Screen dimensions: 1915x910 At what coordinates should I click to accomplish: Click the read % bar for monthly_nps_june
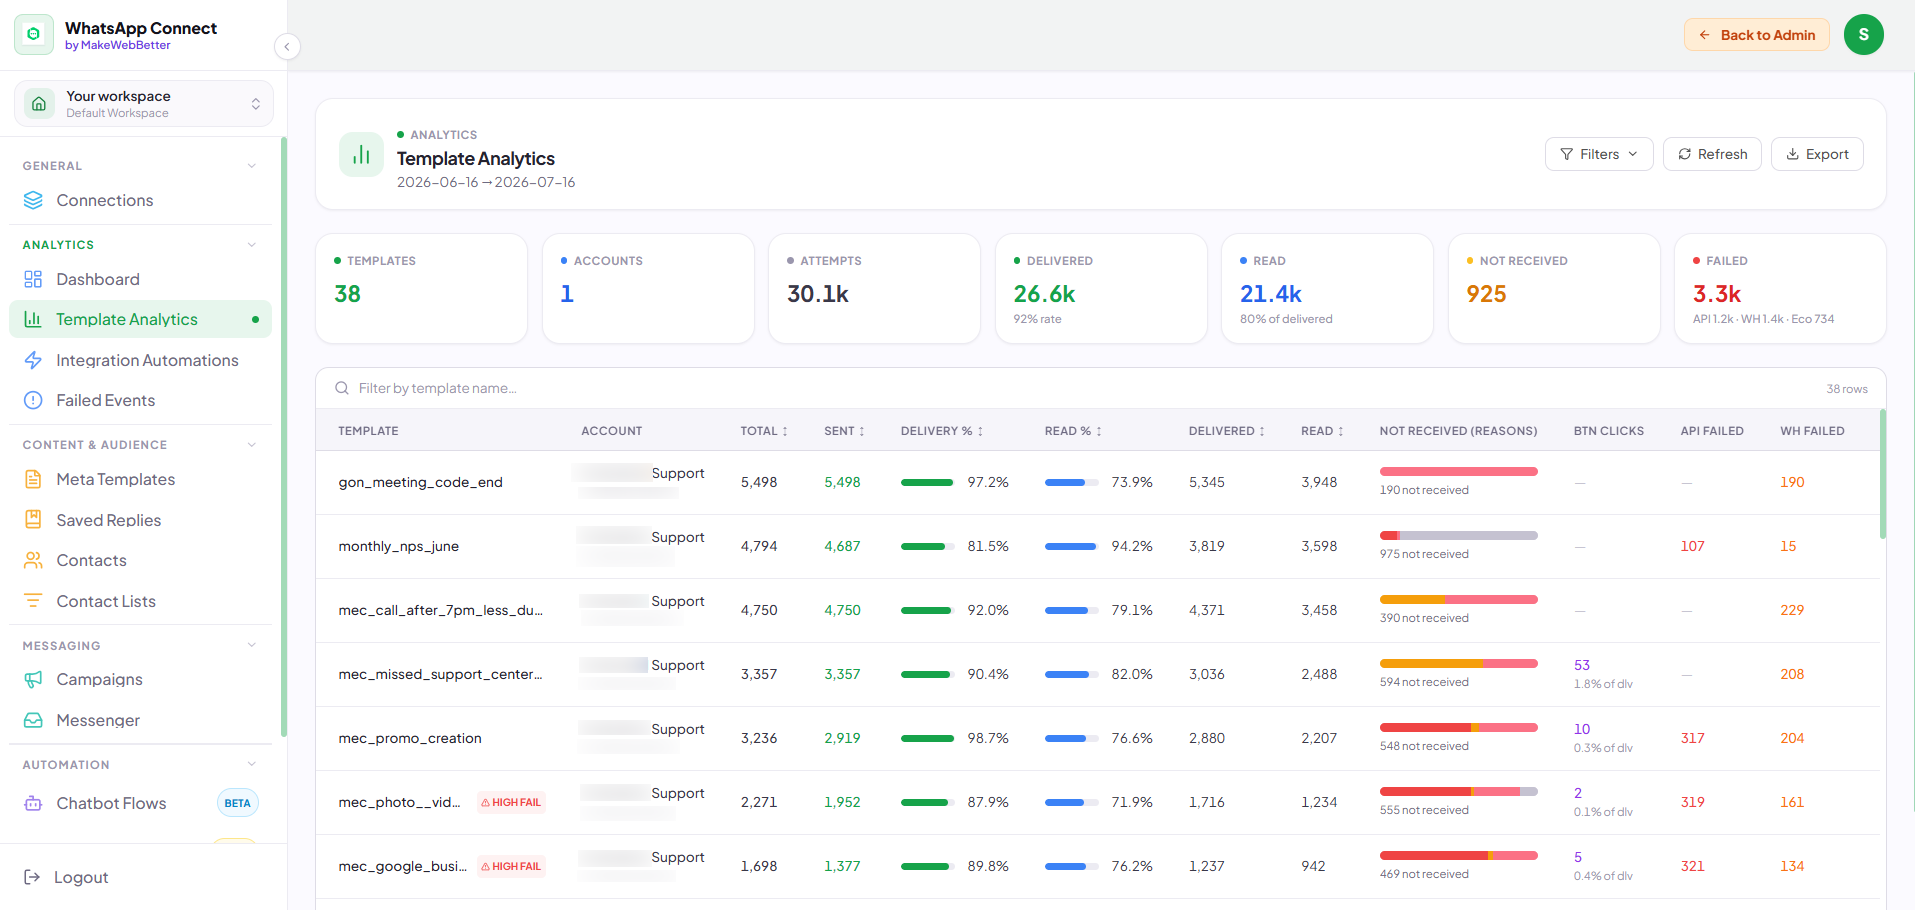click(1071, 546)
